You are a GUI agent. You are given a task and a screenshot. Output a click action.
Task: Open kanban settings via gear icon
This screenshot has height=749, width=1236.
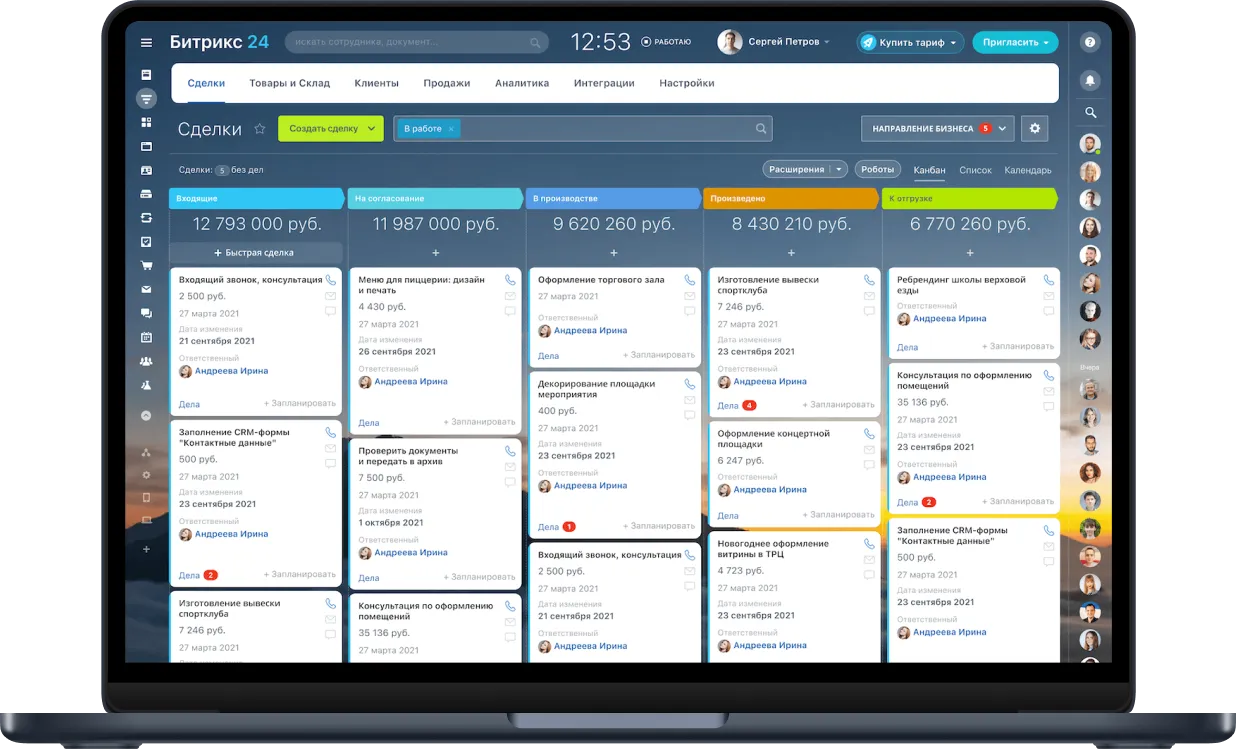1035,128
